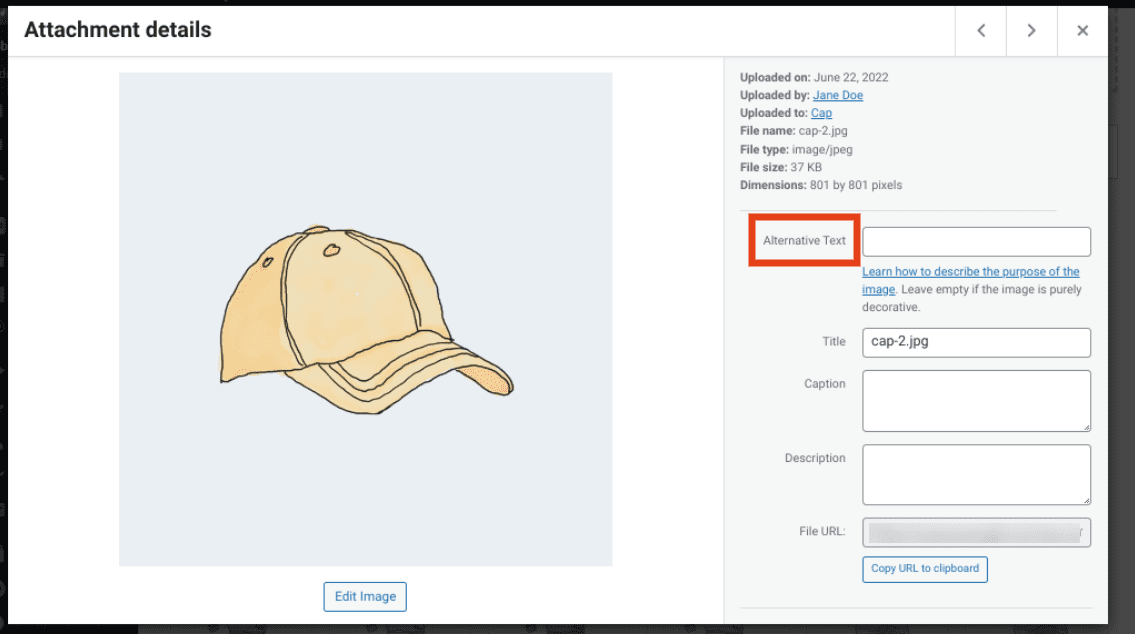Click the Edit Image button

tap(365, 596)
